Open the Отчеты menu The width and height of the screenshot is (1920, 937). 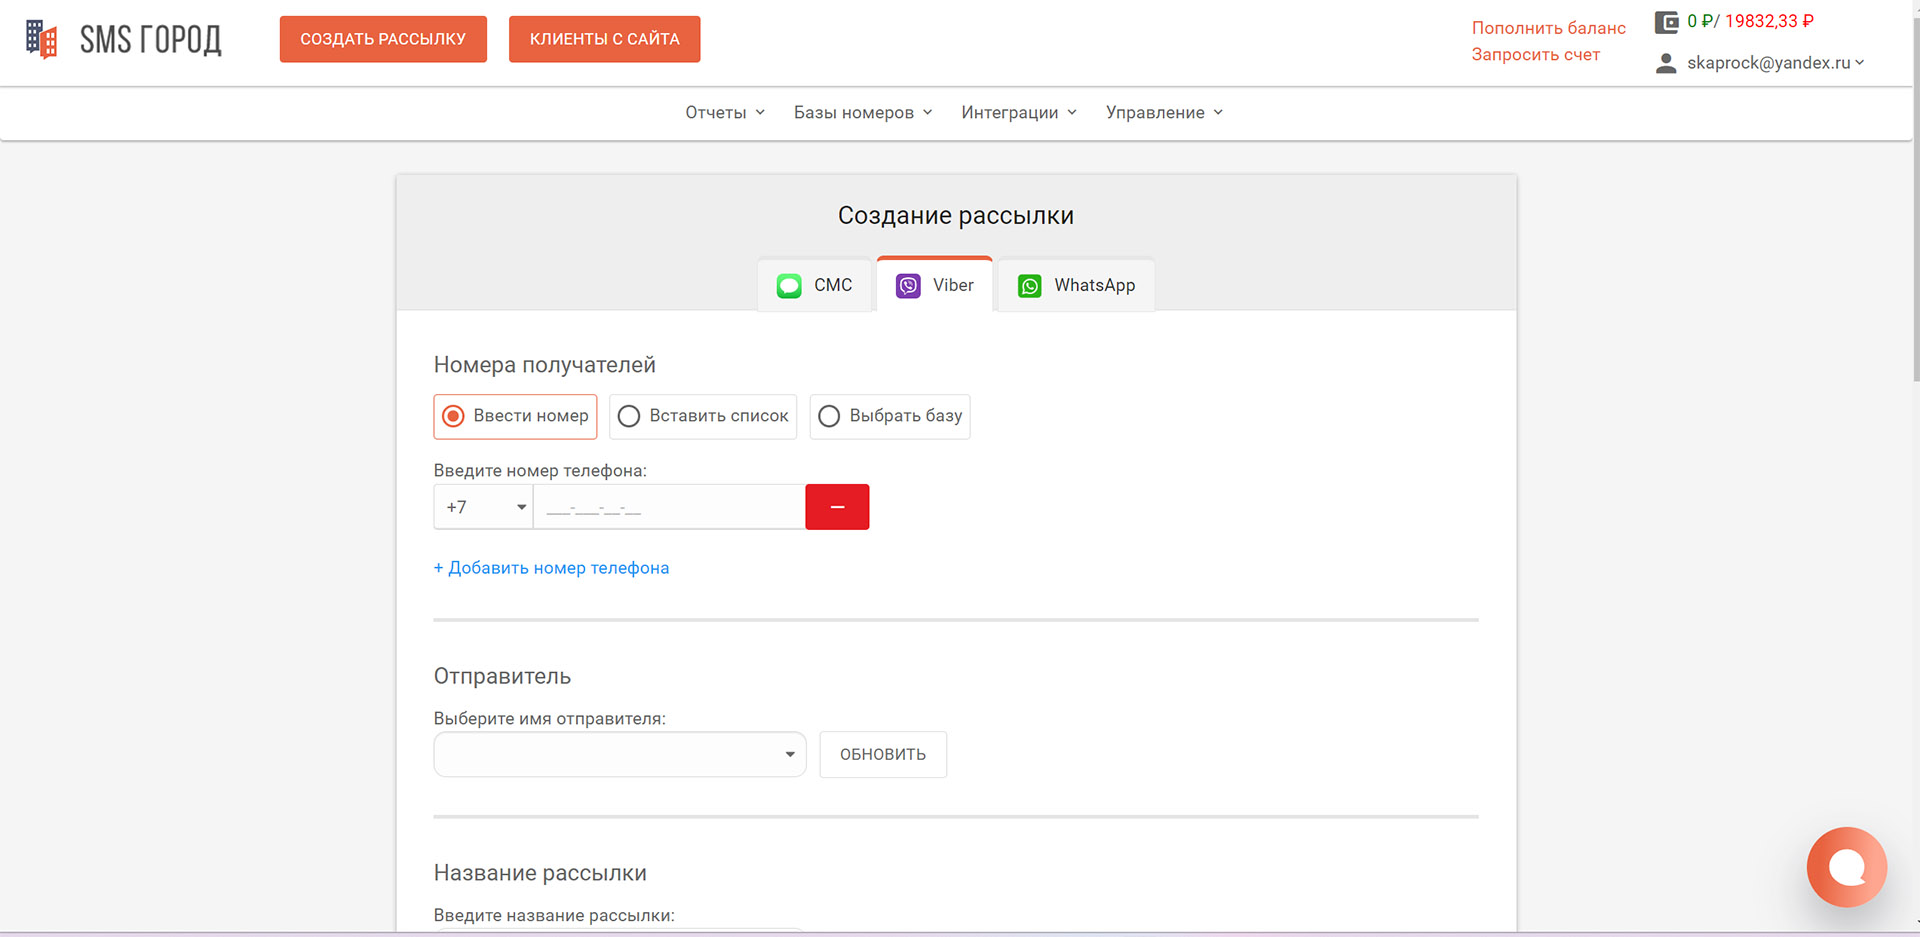point(724,113)
